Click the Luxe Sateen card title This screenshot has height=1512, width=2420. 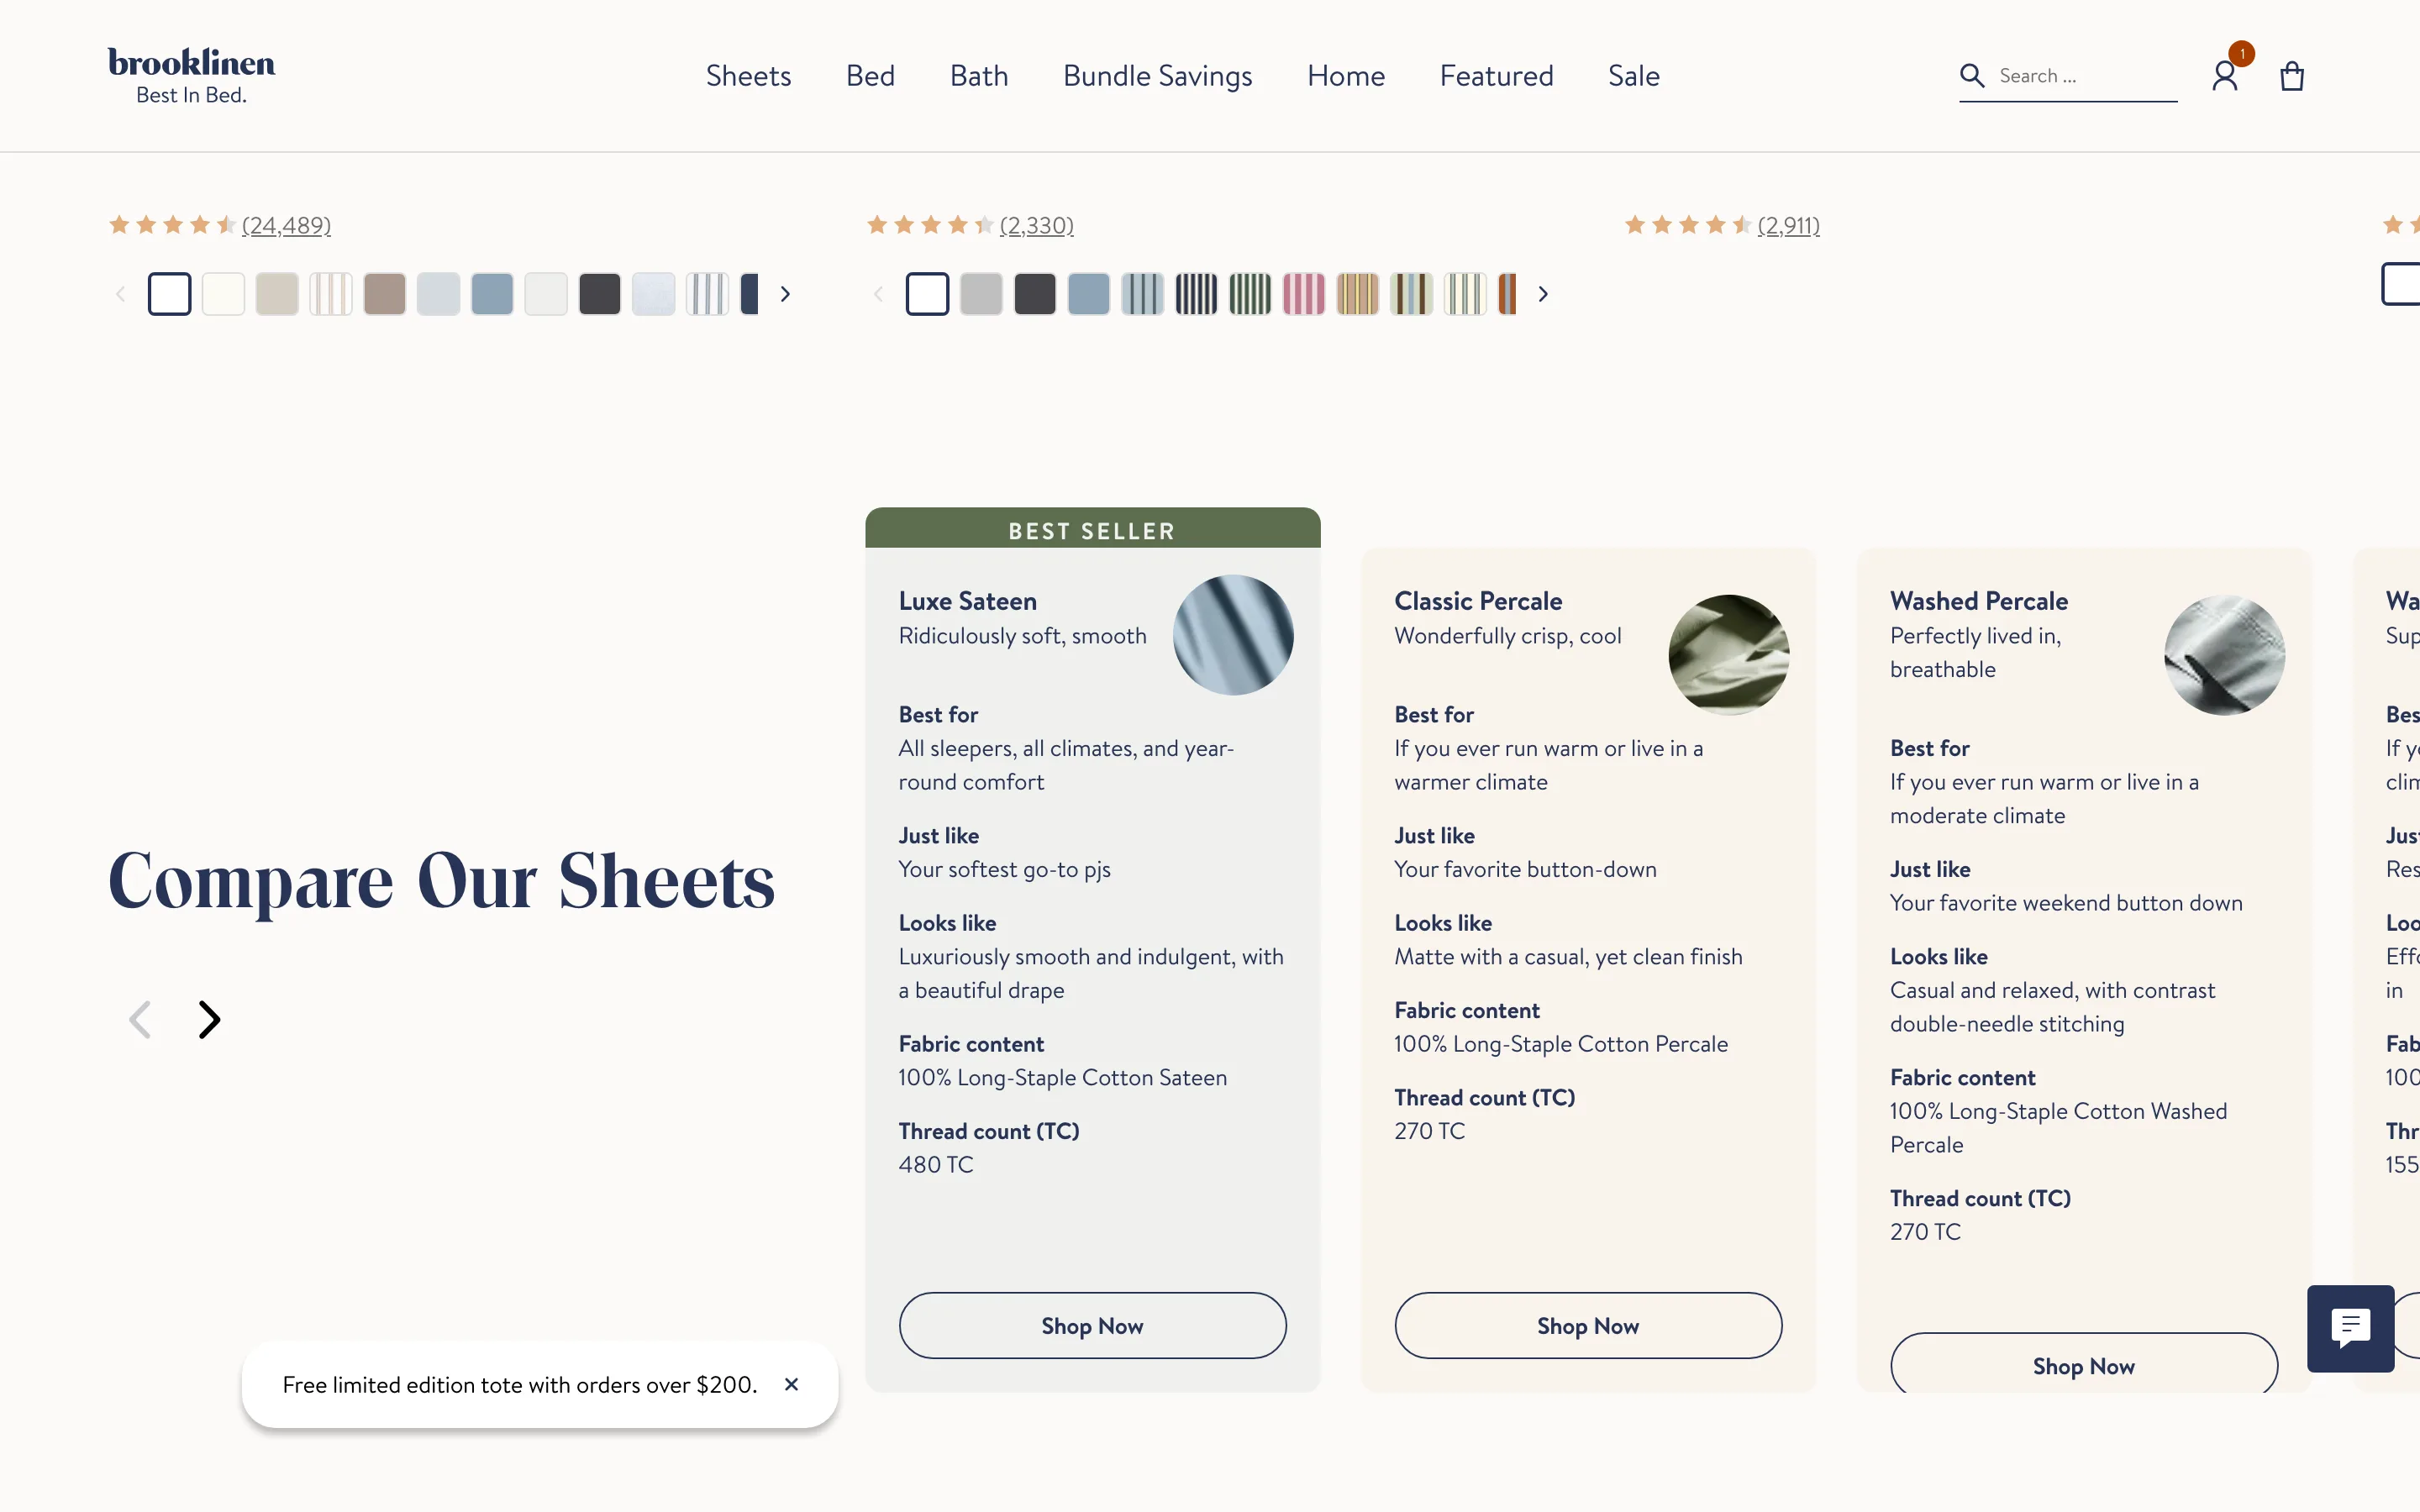(x=967, y=601)
